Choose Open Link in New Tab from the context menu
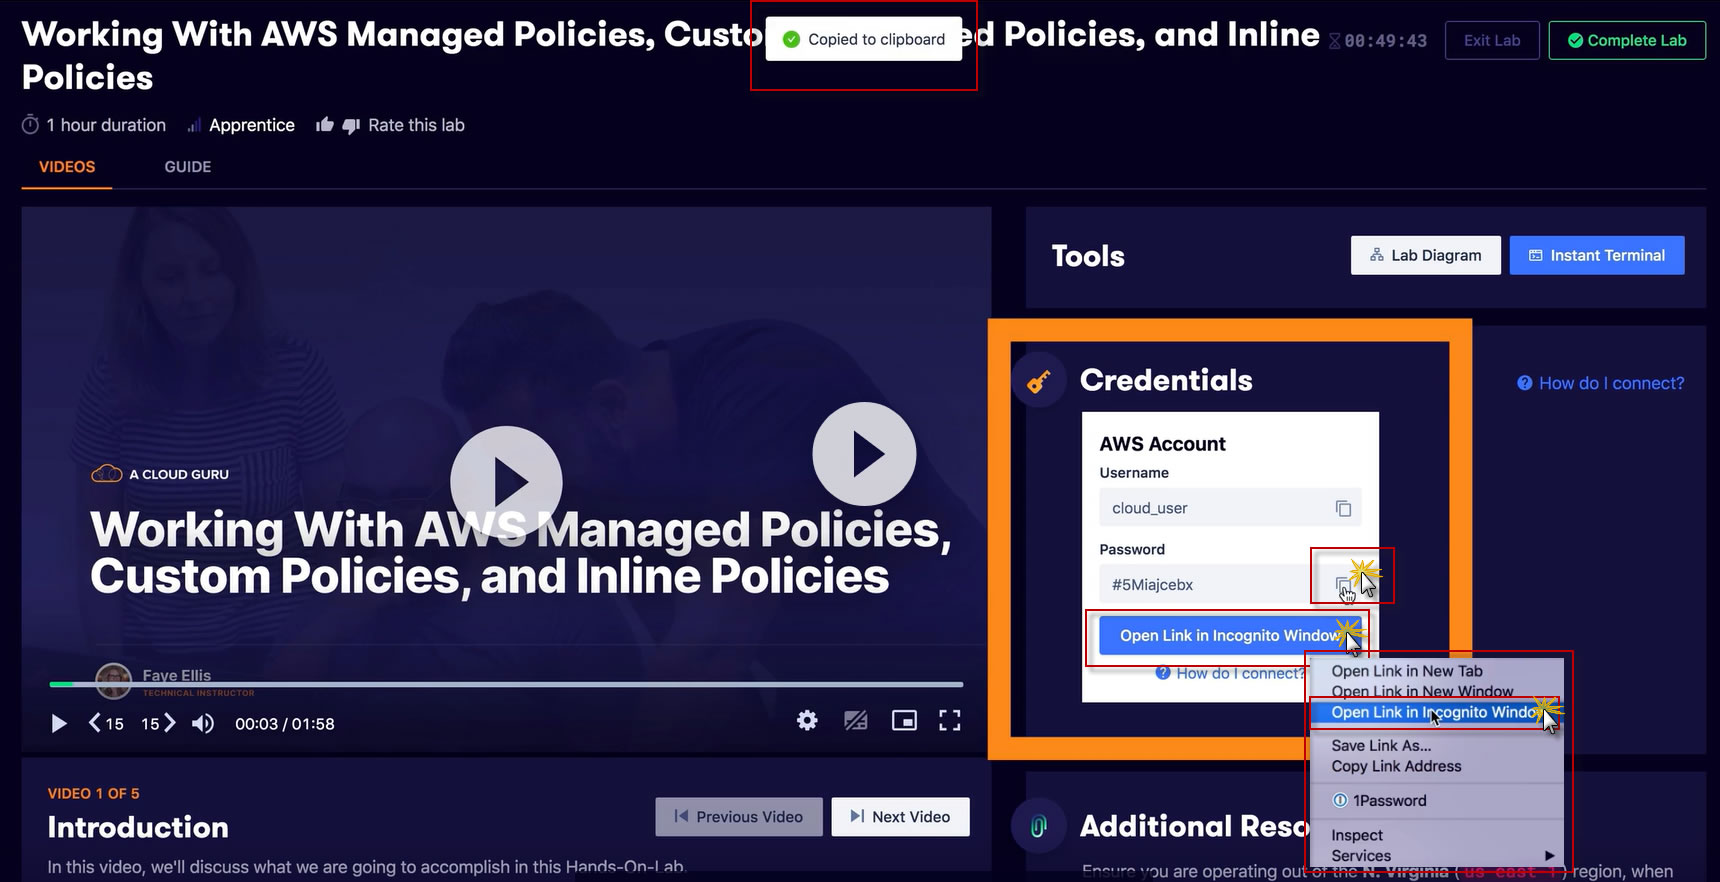Screen dimensions: 1720x882 click(x=1407, y=671)
